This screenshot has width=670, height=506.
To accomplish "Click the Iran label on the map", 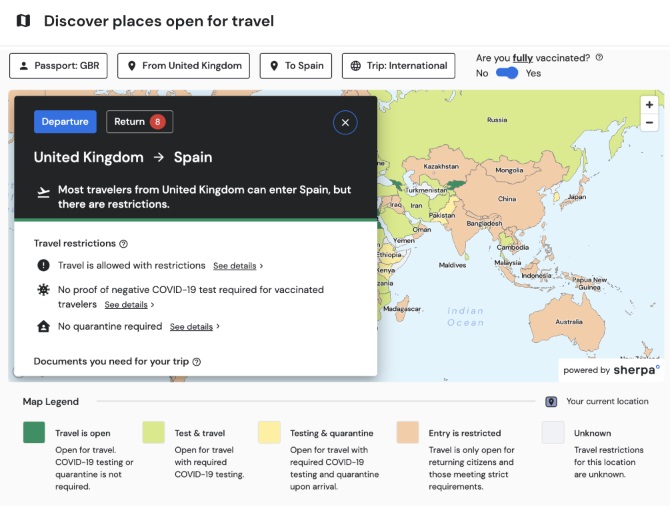I will tap(416, 206).
